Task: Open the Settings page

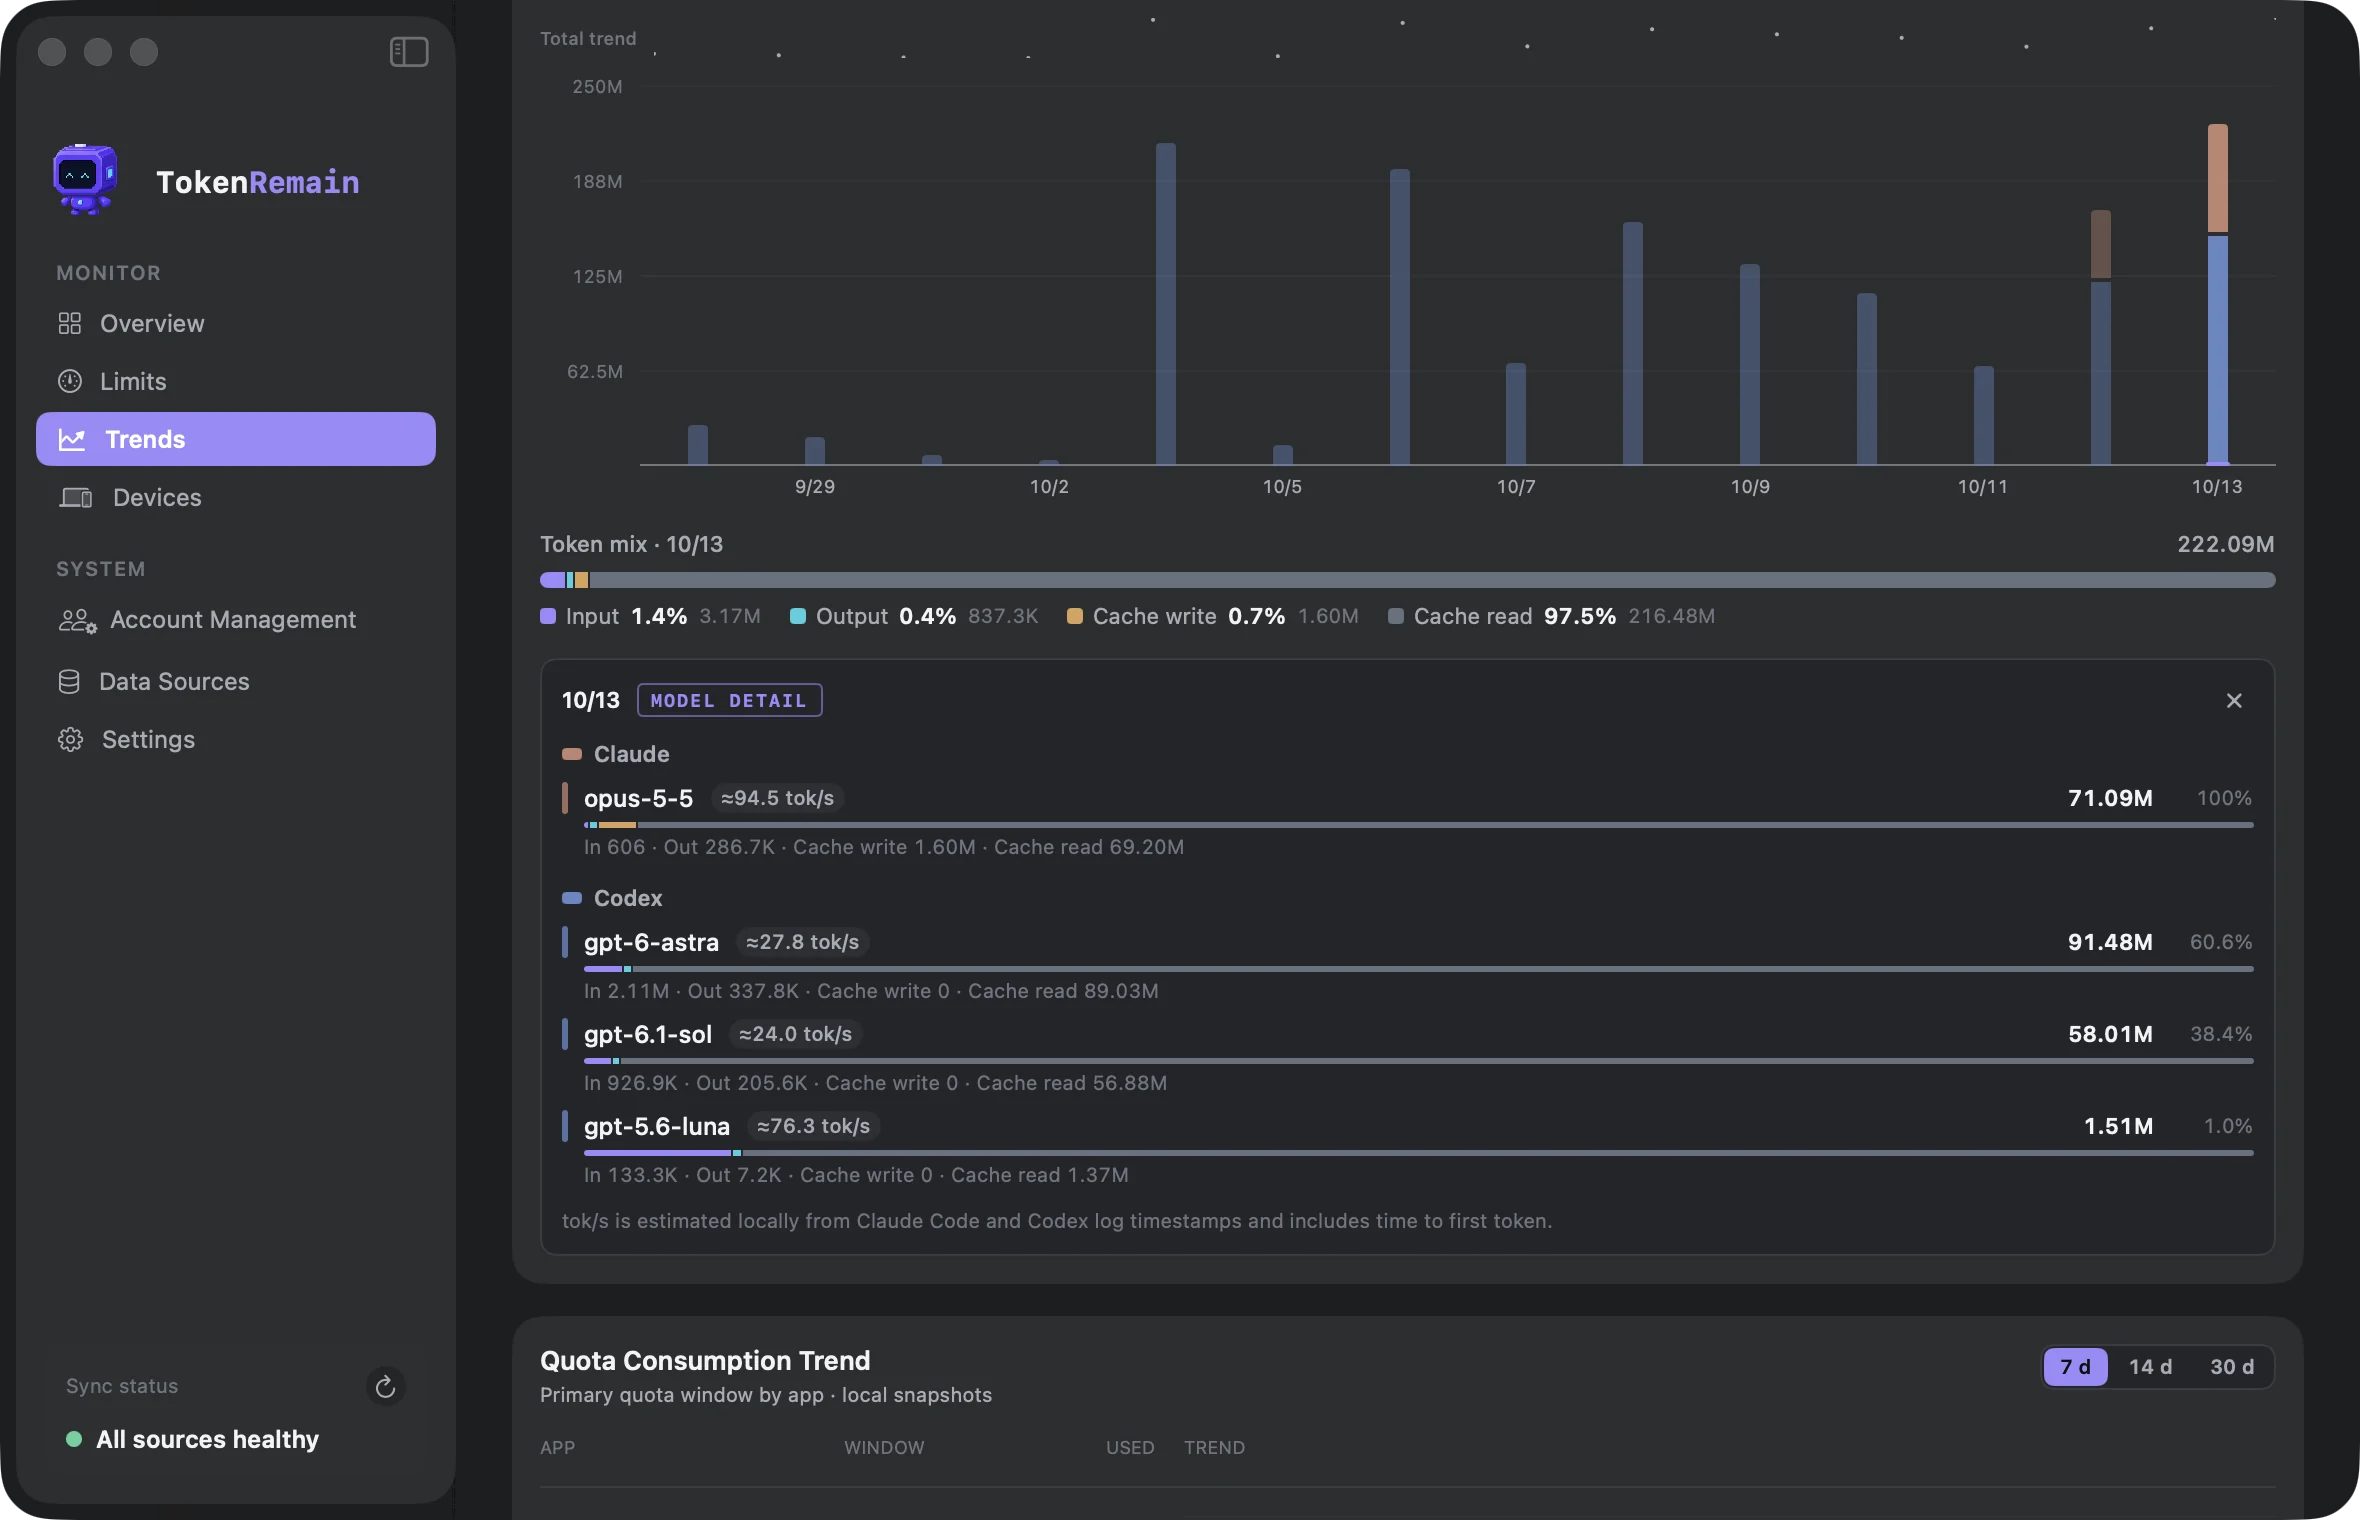Action: coord(236,739)
